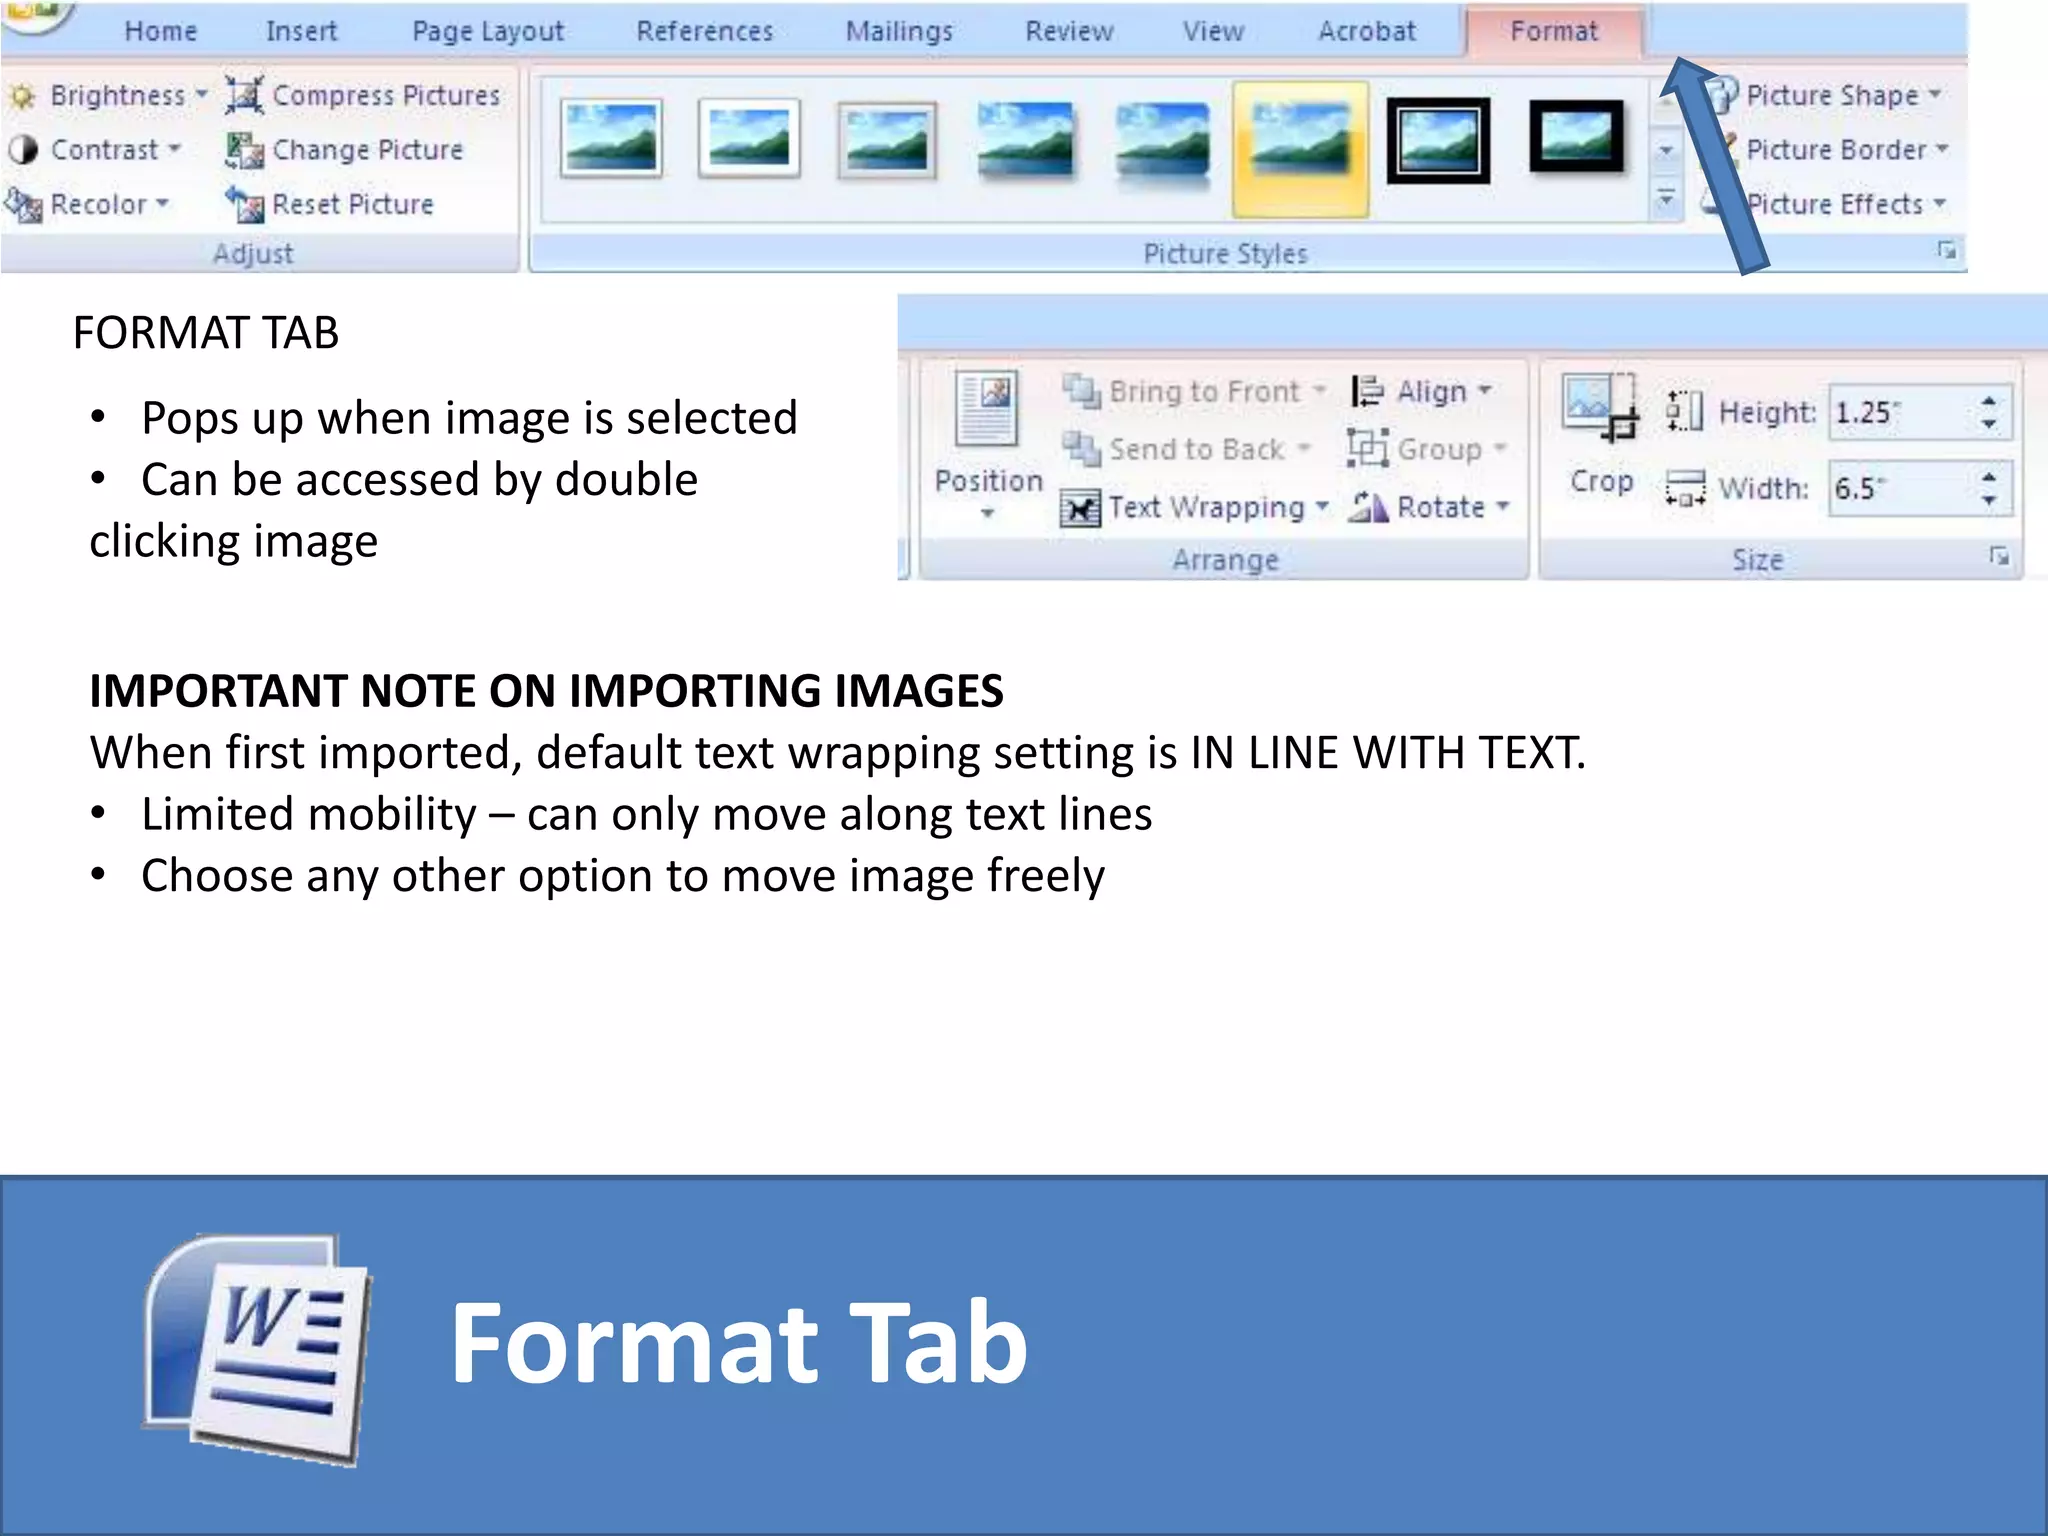Click the Reset Picture label

353,204
